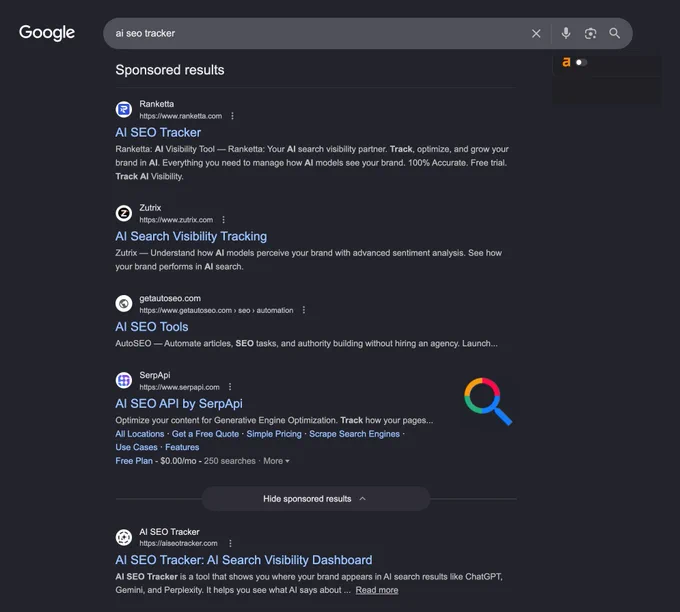Open the three-dot menu beside serpapi.com
Screen dimensions: 680x612
coord(230,386)
